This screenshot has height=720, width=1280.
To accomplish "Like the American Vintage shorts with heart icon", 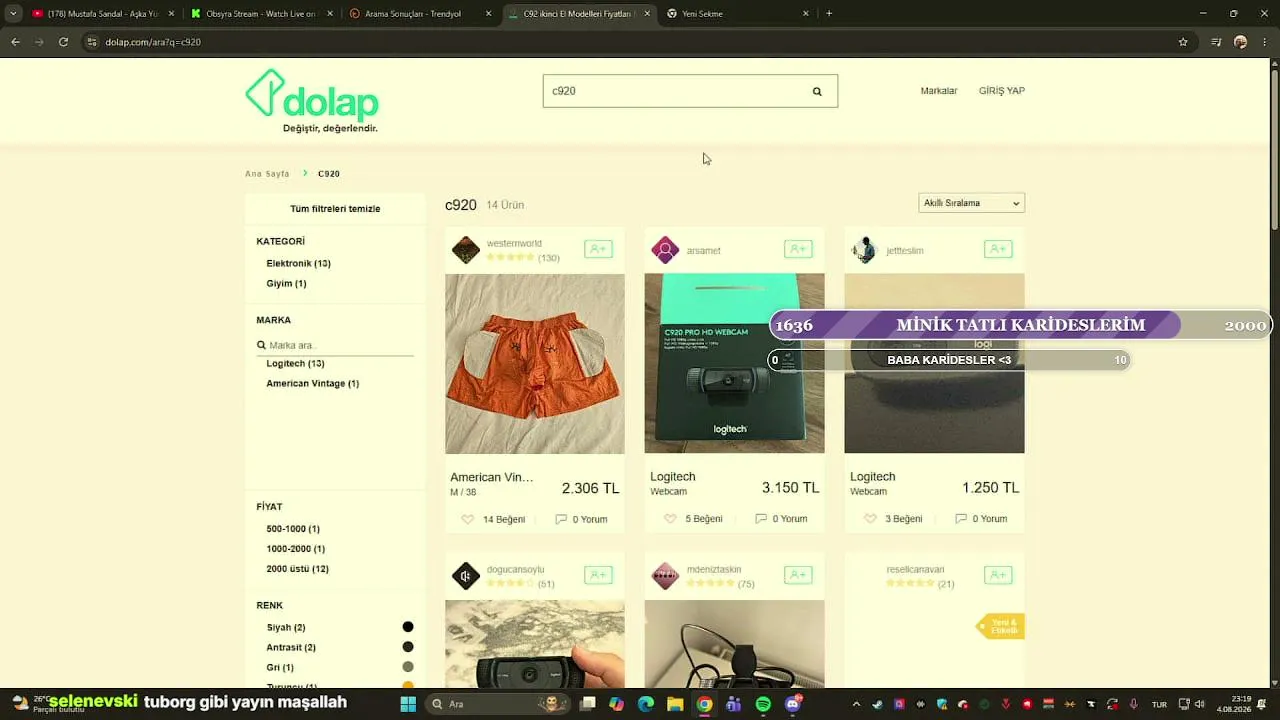I will point(467,519).
